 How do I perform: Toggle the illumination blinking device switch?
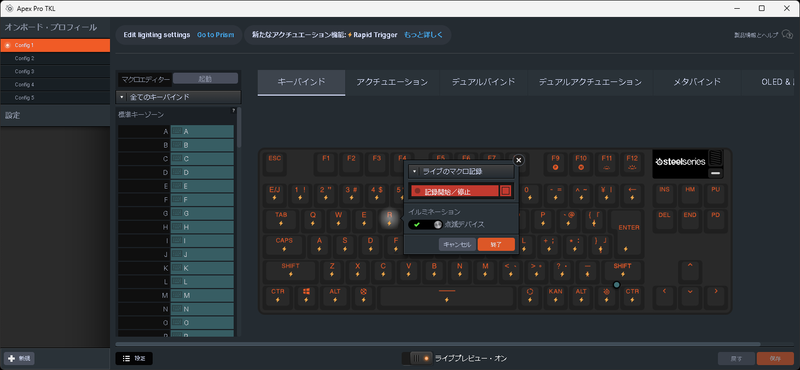point(426,225)
